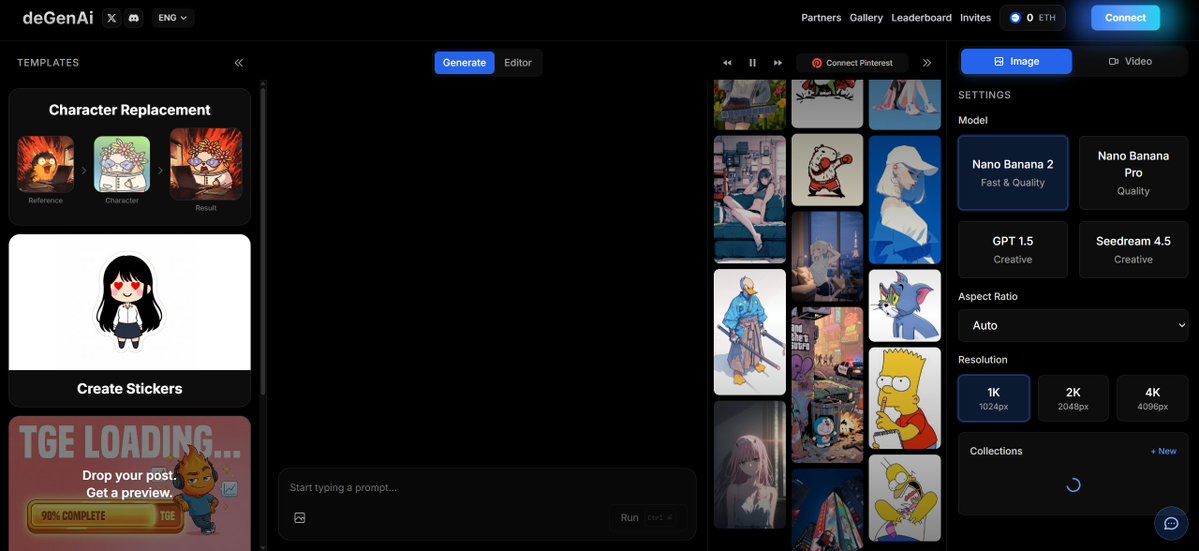Choose the GPT 1.5 model

pos(1012,250)
